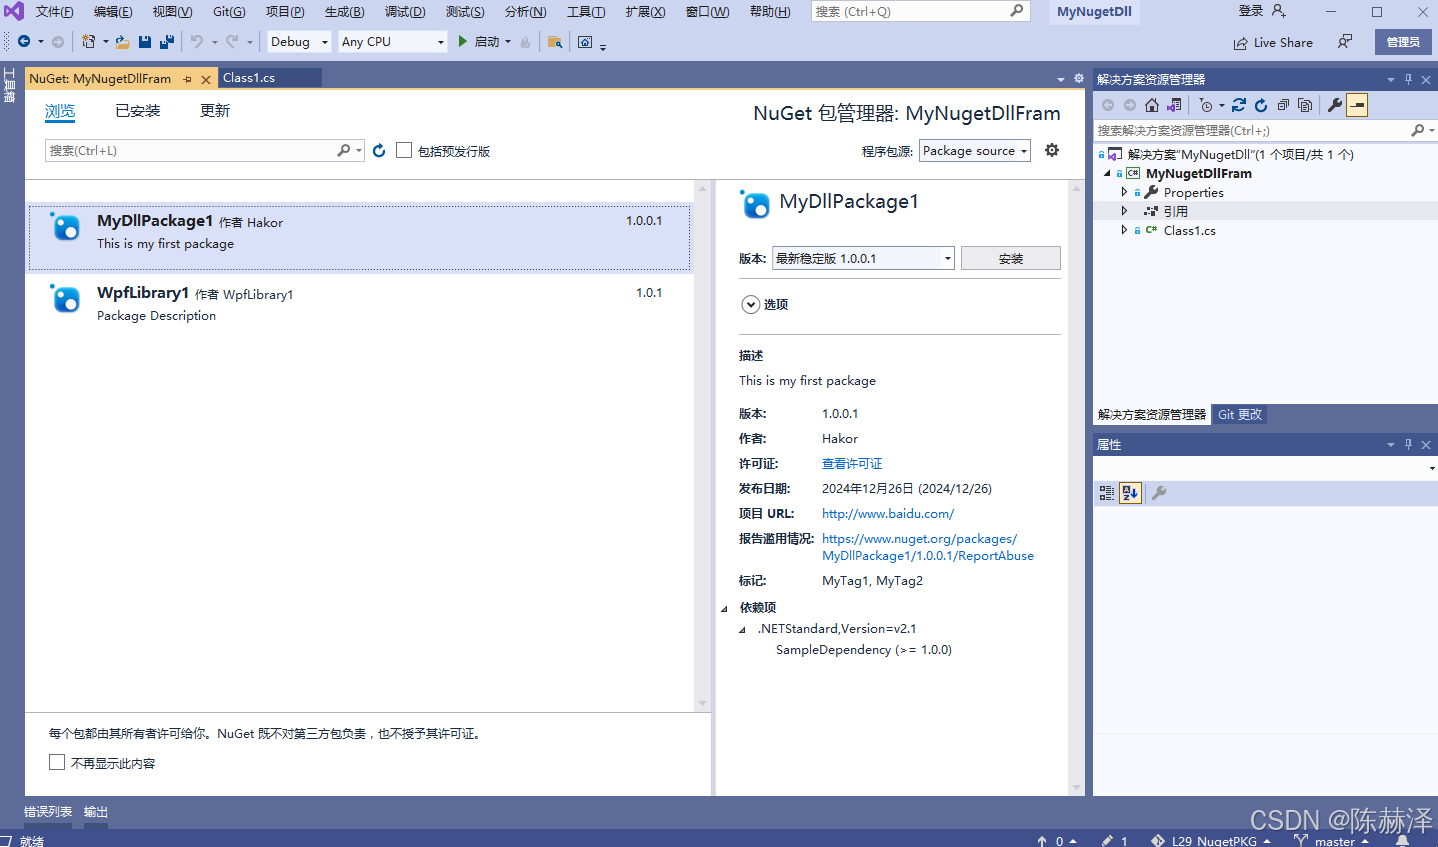
Task: Click the new project toolbar icon
Action: 89,42
